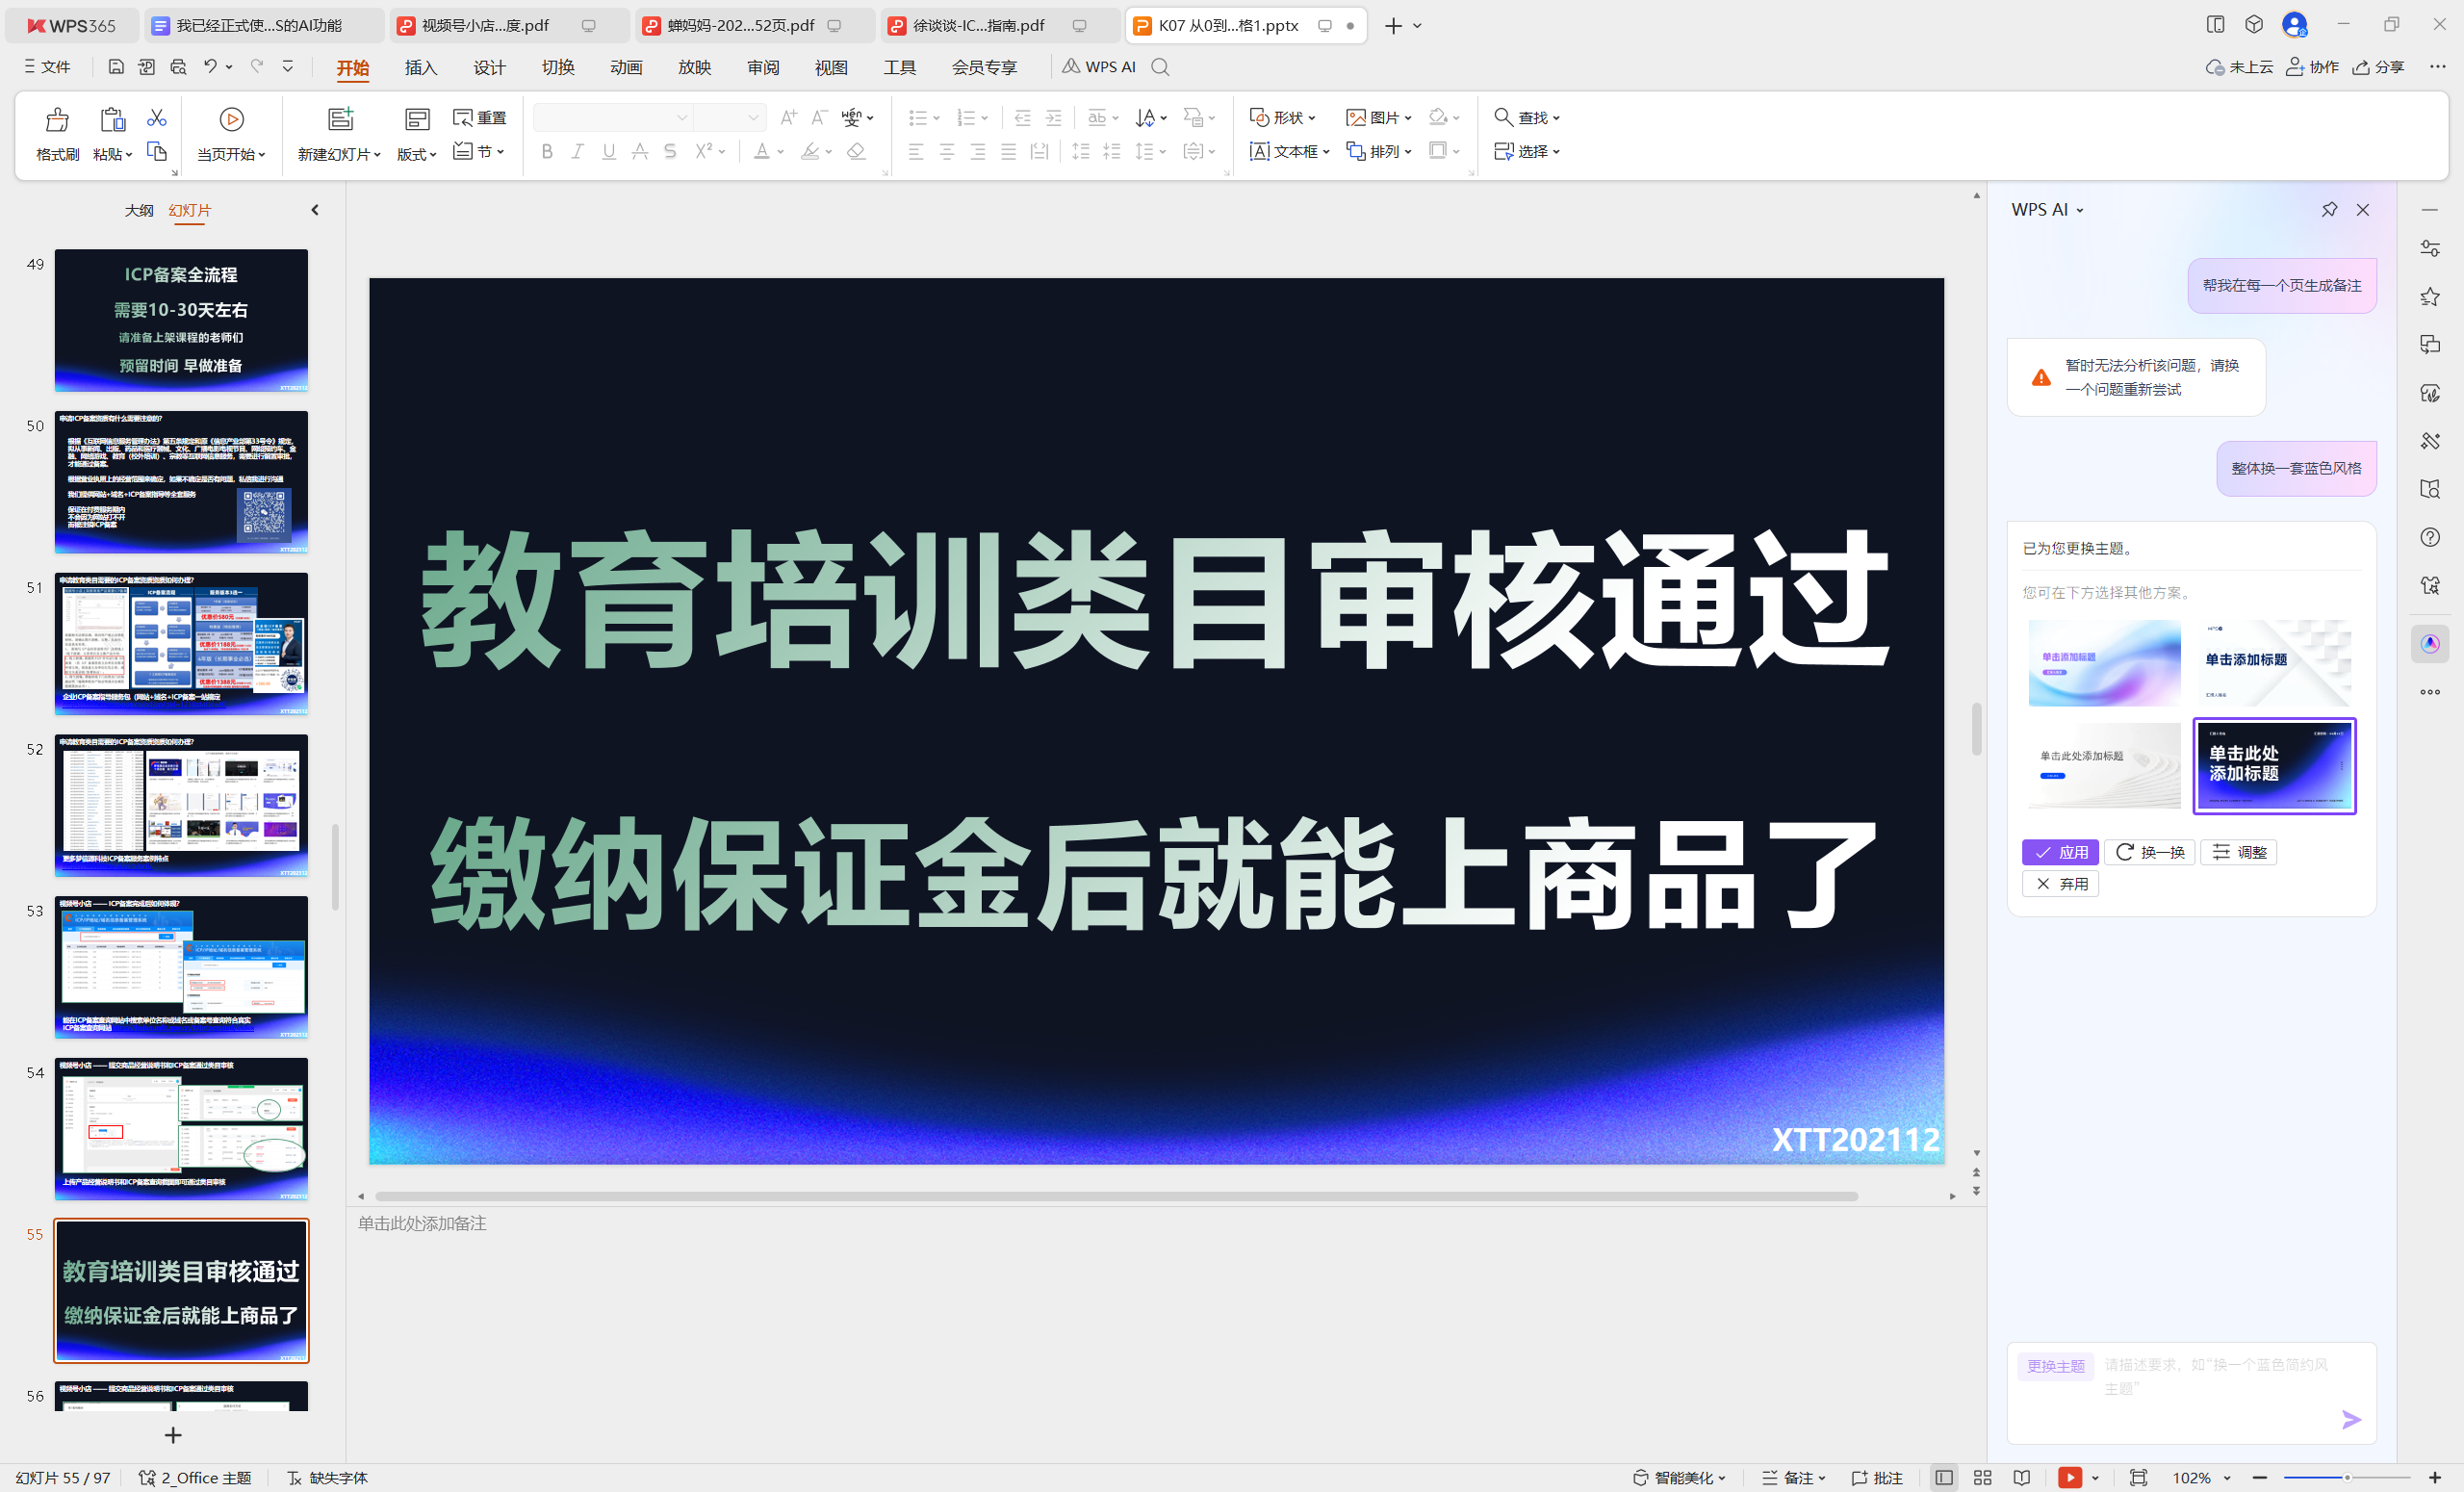Switch to the Outline (大纲) tab
Screen dimensions: 2464x1492
coord(138,210)
